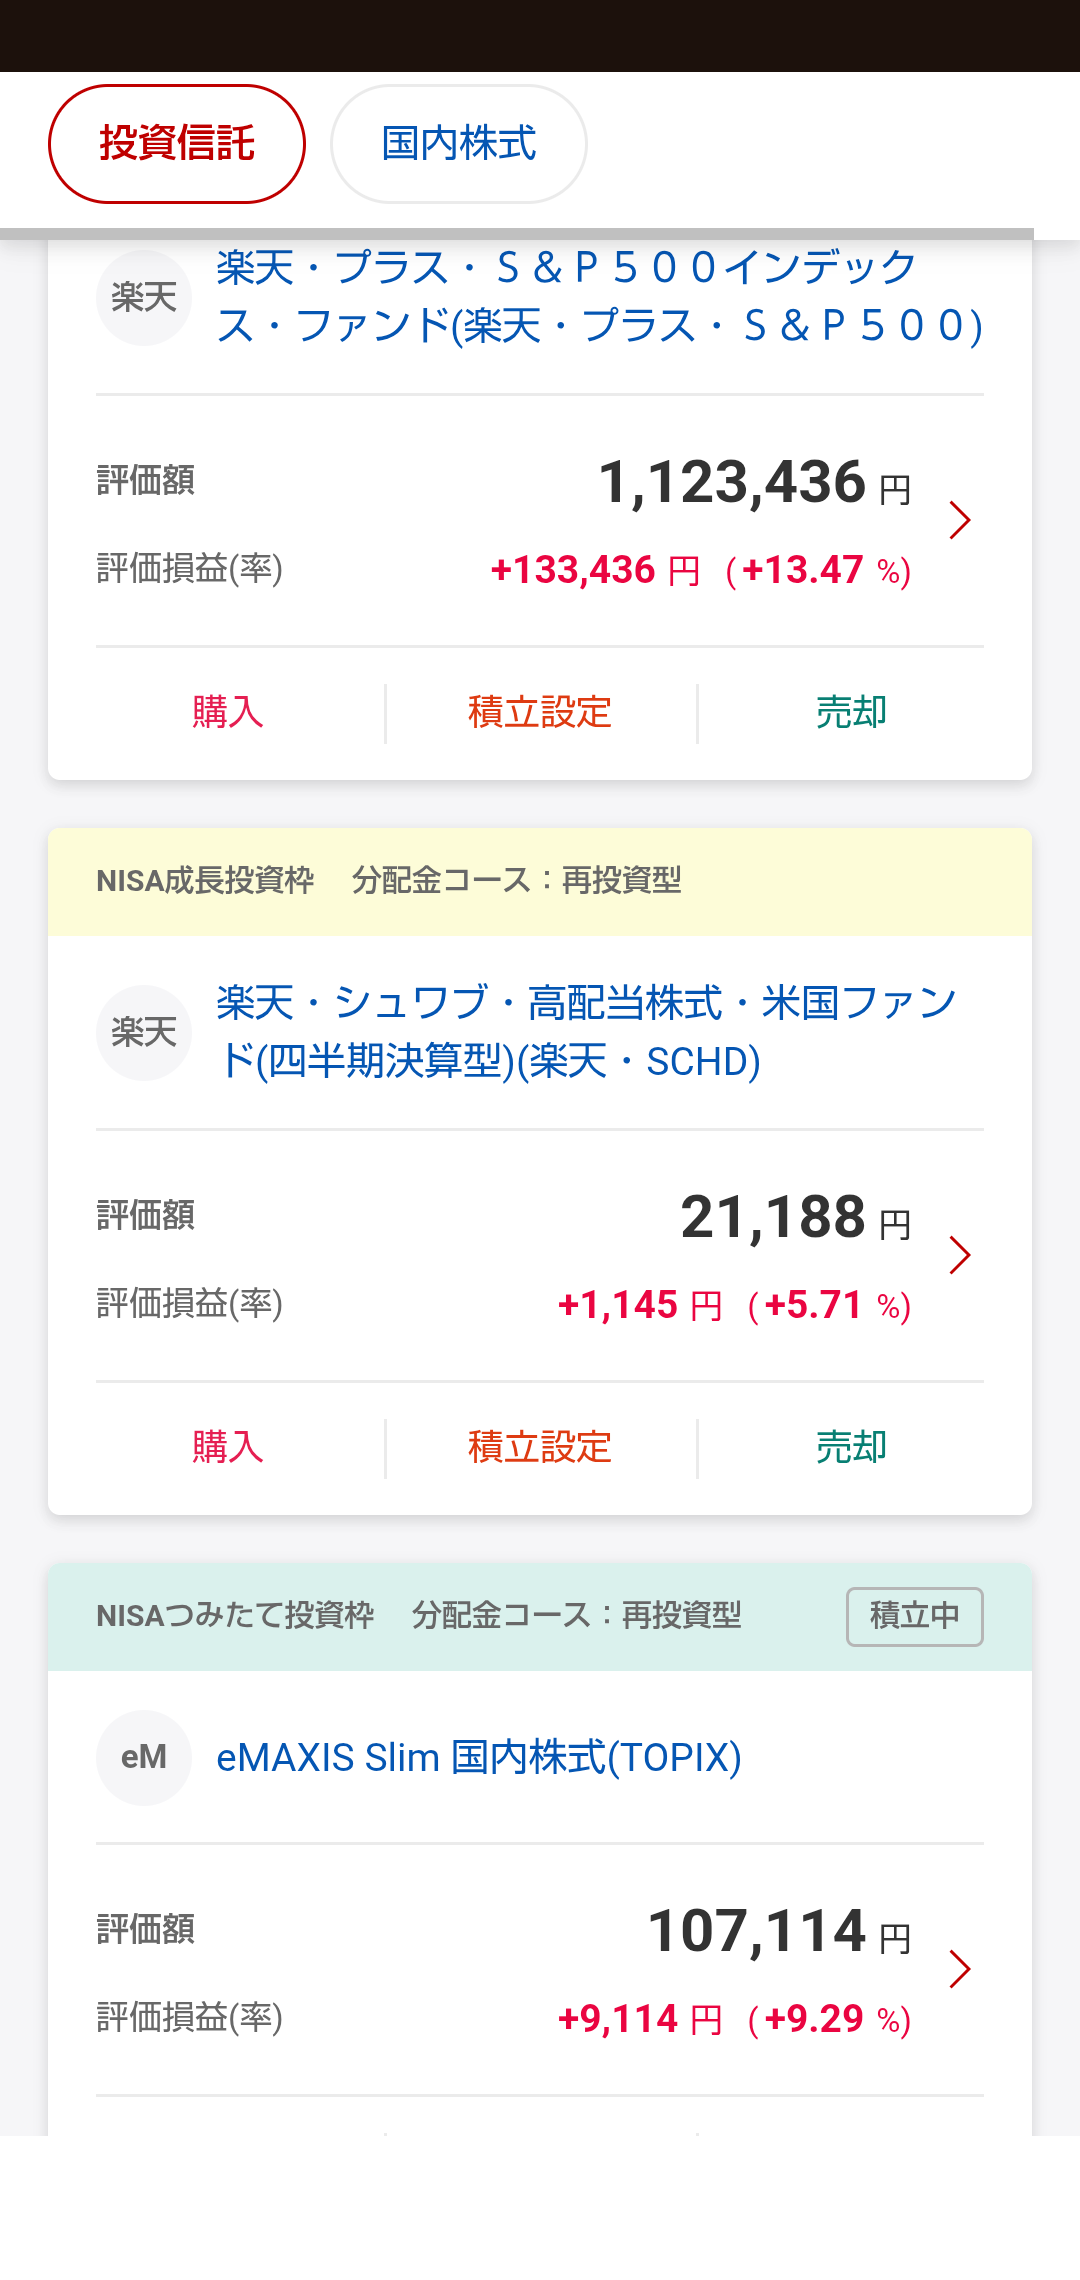Select the 投資信託 tab
Screen dimensions: 1080x2280
pos(177,144)
